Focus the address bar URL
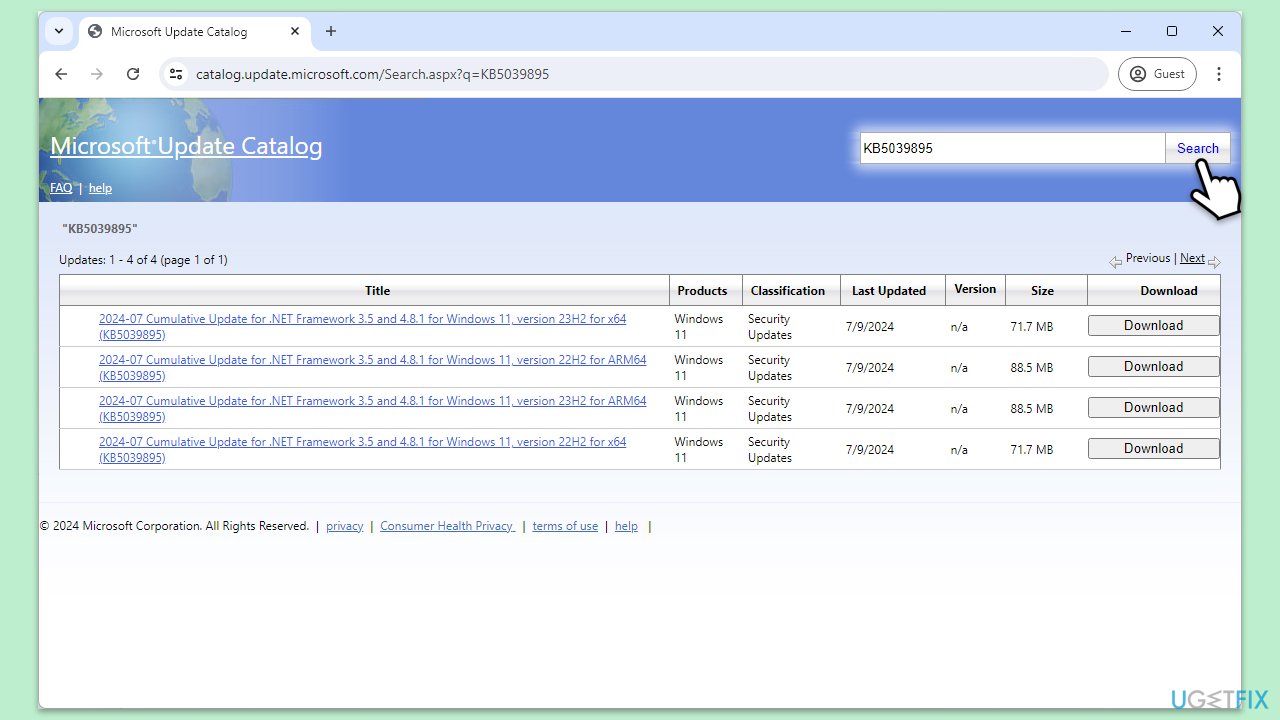Screen dimensions: 1280x720 click(372, 74)
